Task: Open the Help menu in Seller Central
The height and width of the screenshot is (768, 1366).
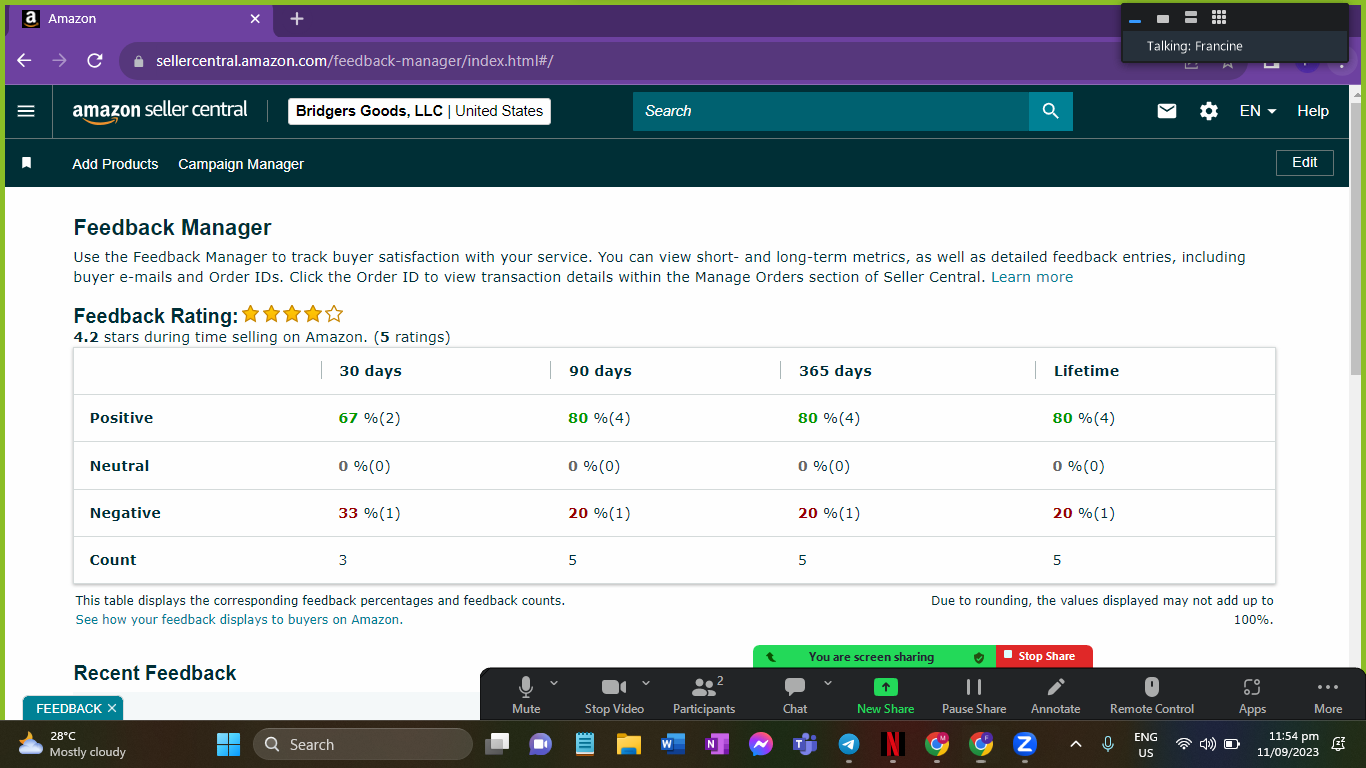Action: [1313, 111]
